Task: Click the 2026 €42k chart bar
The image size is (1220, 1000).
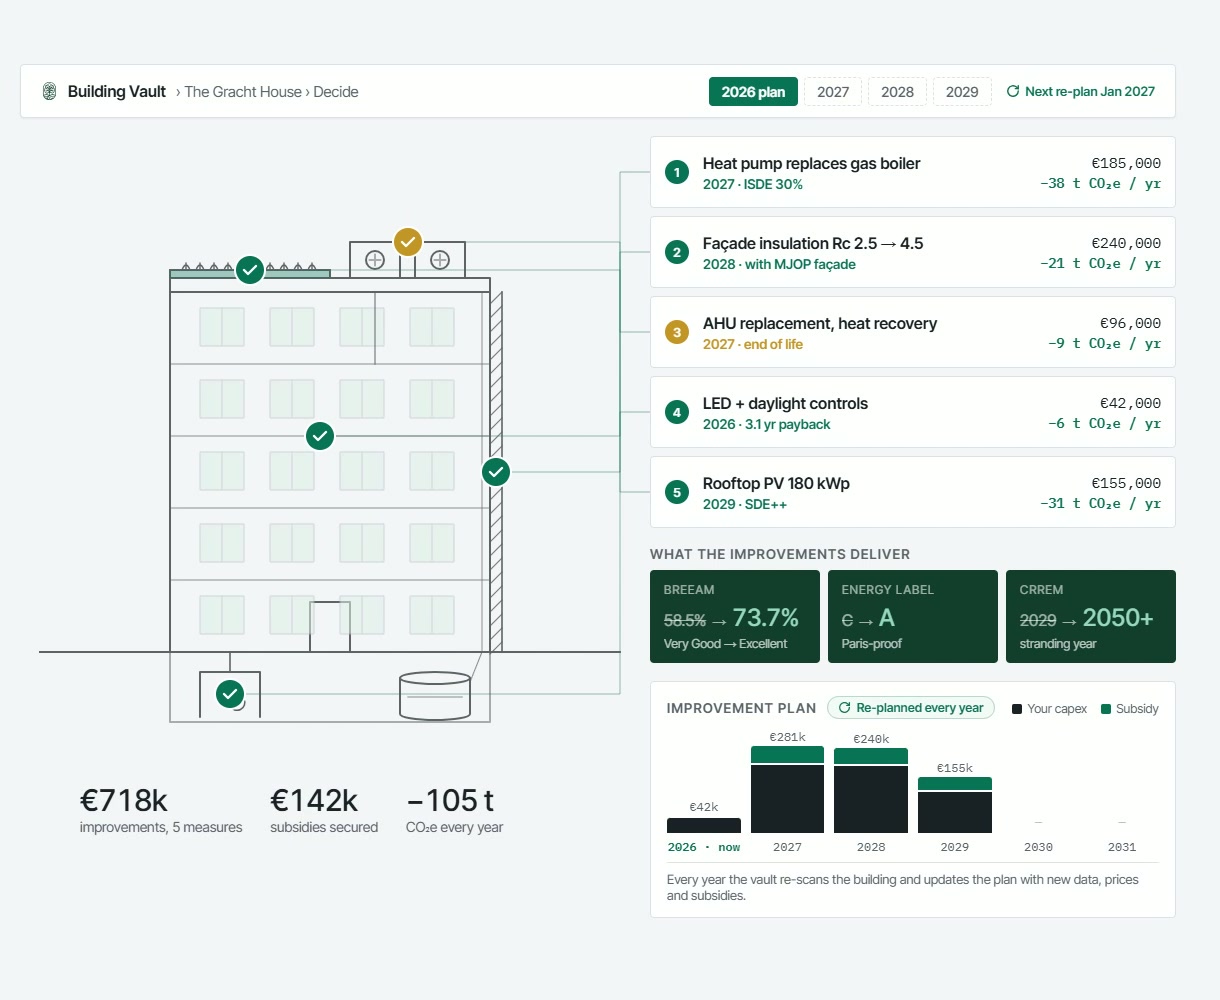Action: tap(704, 826)
